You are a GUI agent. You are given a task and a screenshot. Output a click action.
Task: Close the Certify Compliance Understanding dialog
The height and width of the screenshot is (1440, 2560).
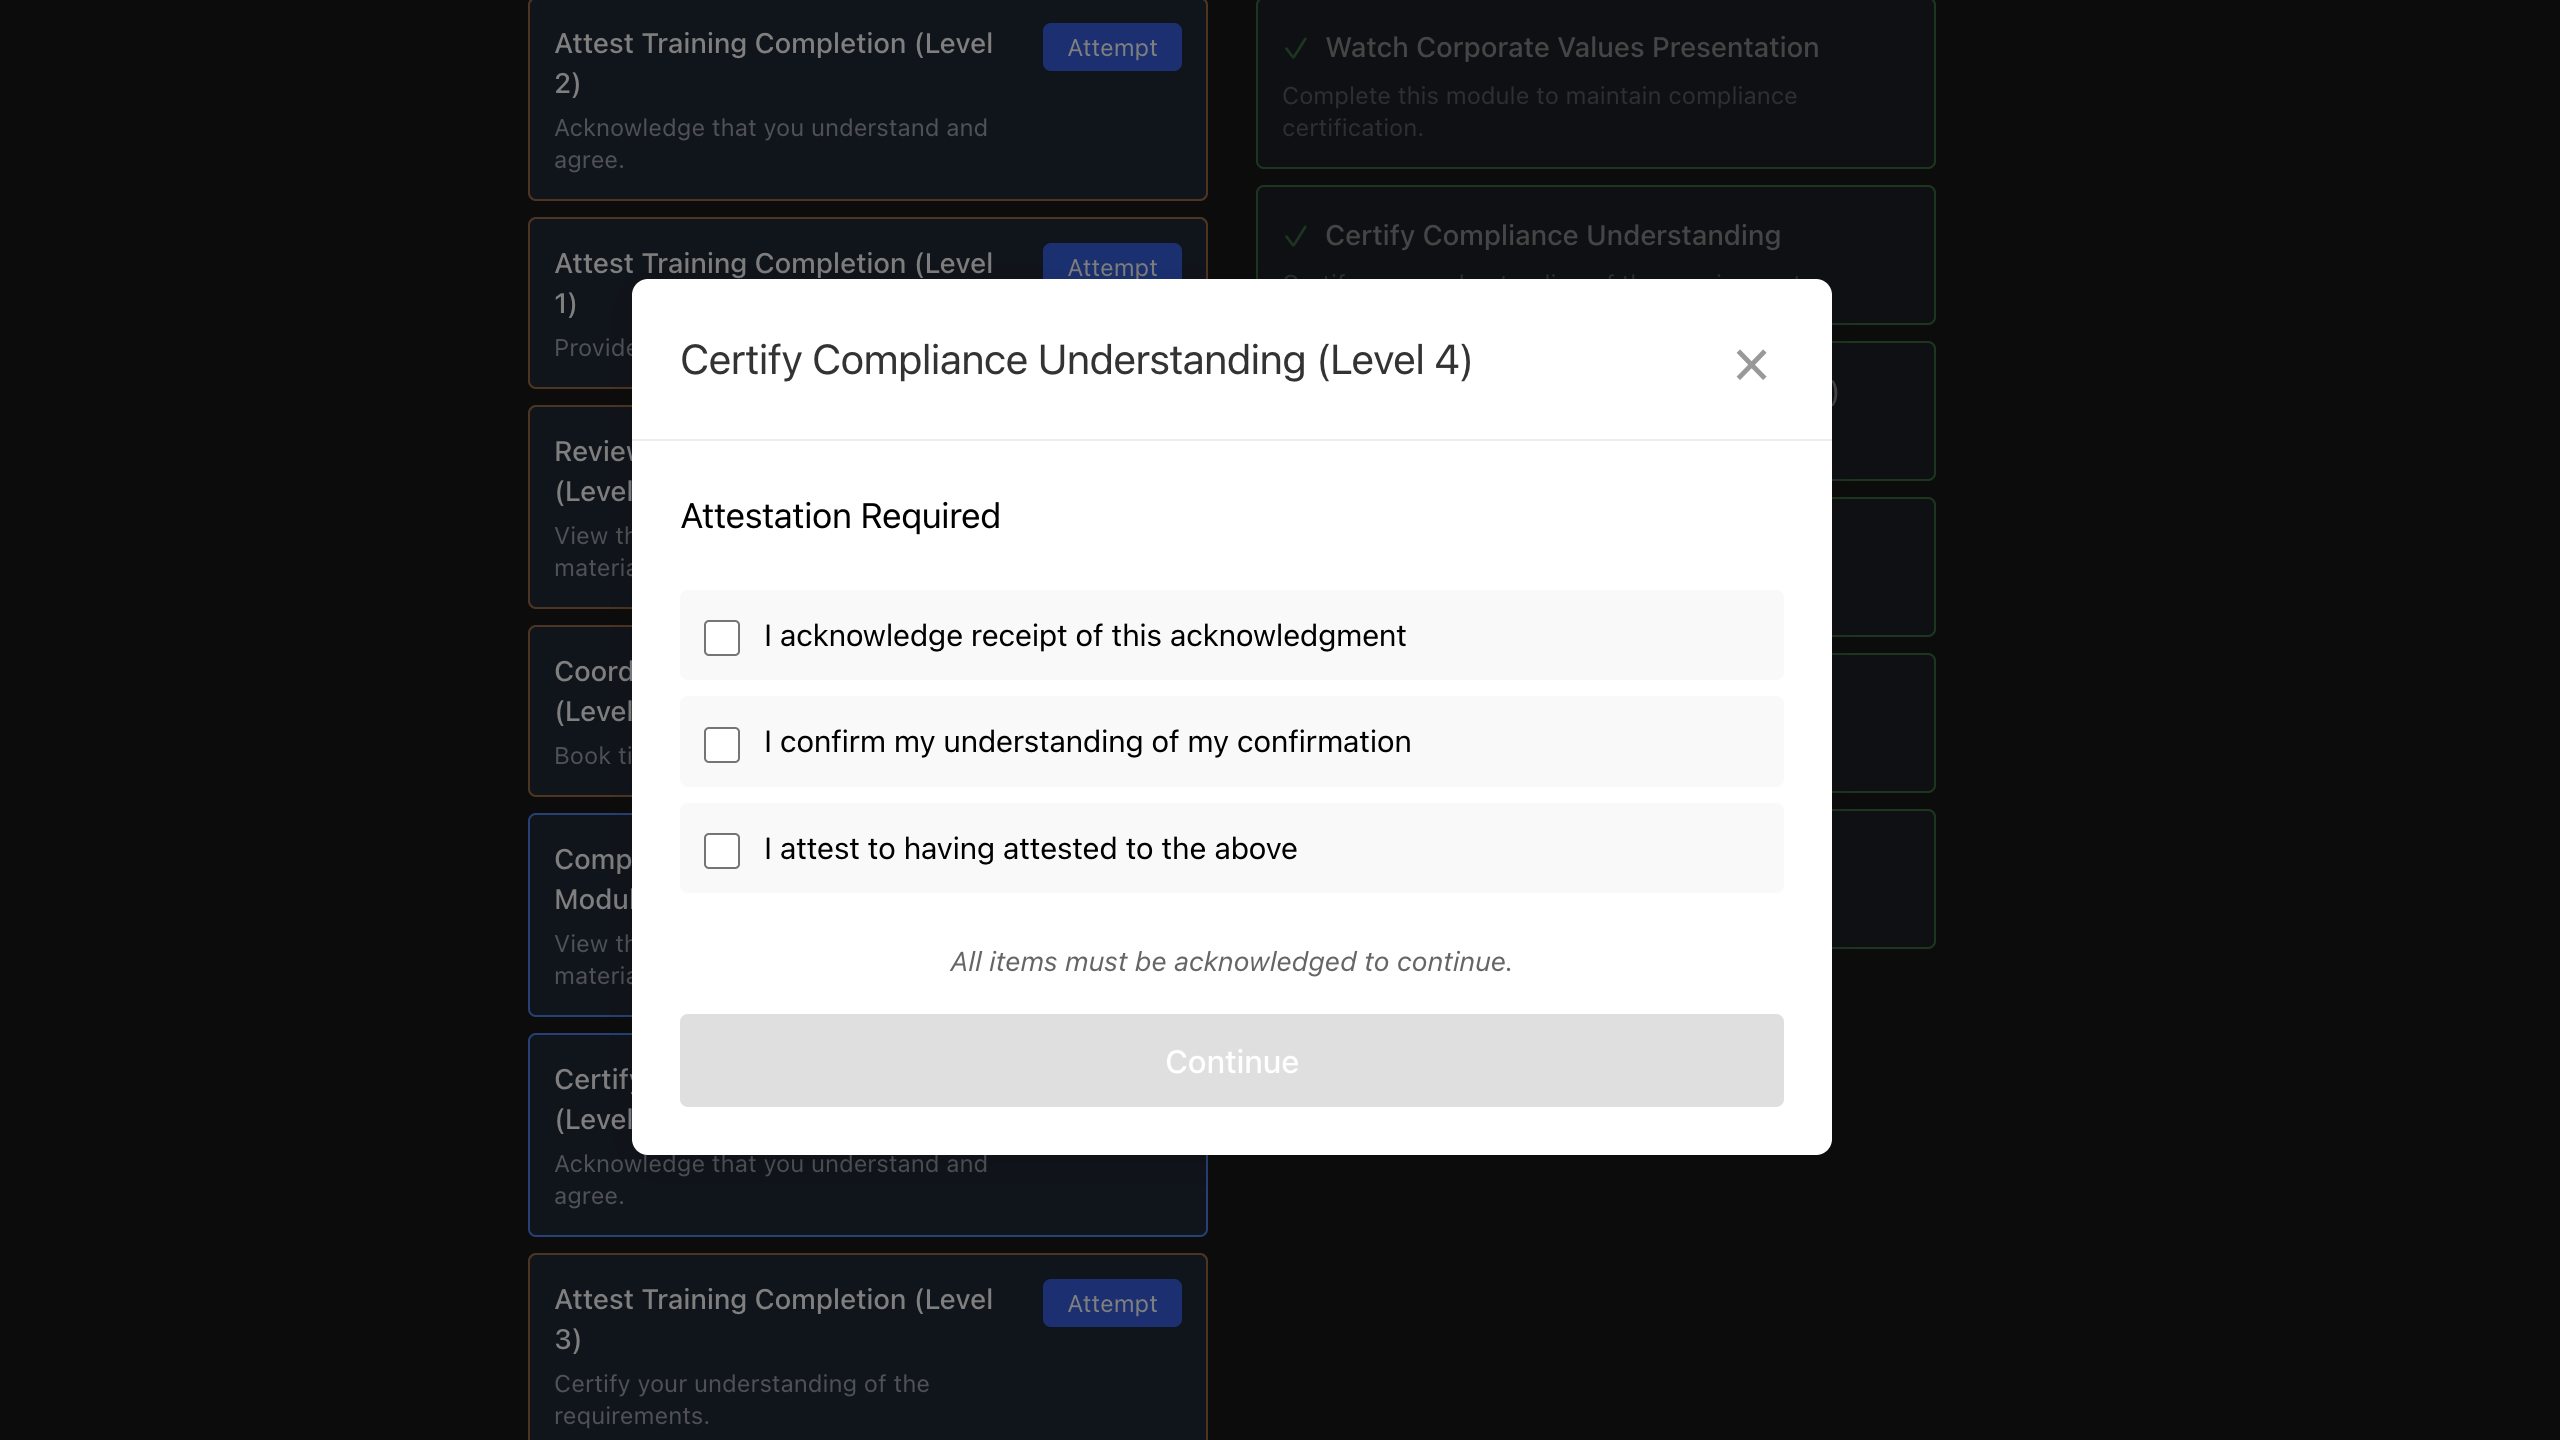point(1752,364)
